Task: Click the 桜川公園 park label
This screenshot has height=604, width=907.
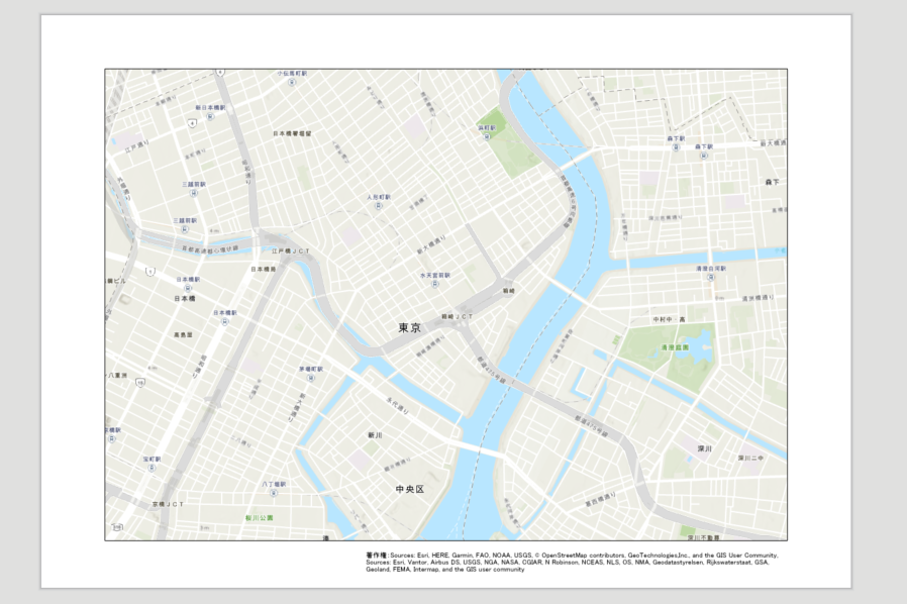Action: coord(259,518)
